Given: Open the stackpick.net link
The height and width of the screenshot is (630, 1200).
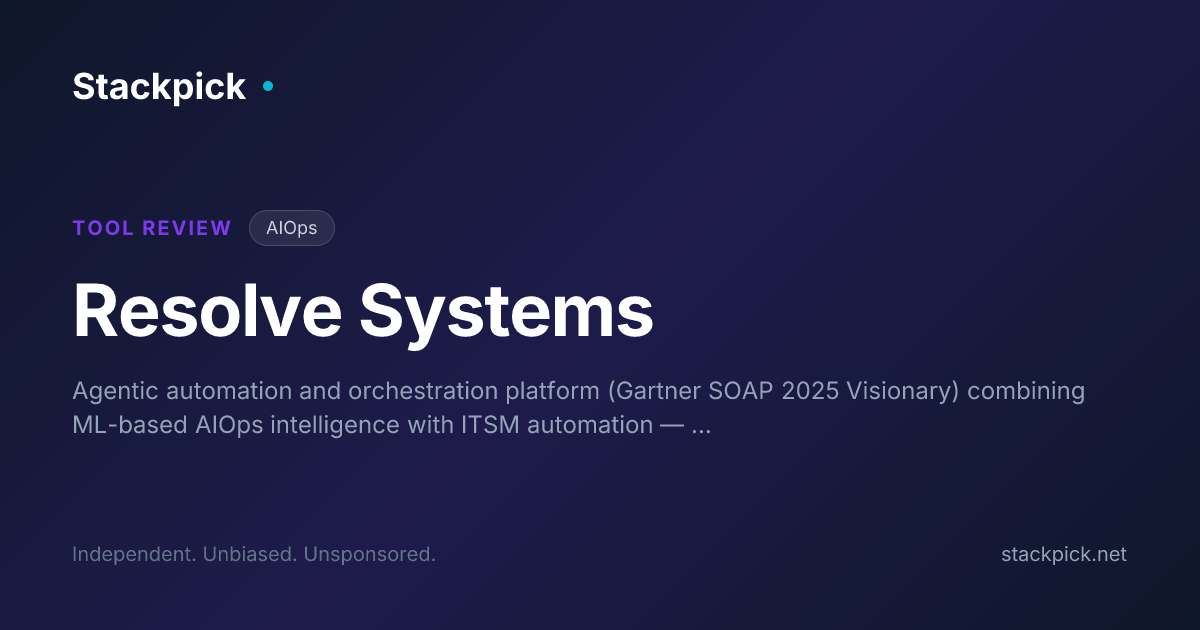Looking at the screenshot, I should tap(1064, 554).
